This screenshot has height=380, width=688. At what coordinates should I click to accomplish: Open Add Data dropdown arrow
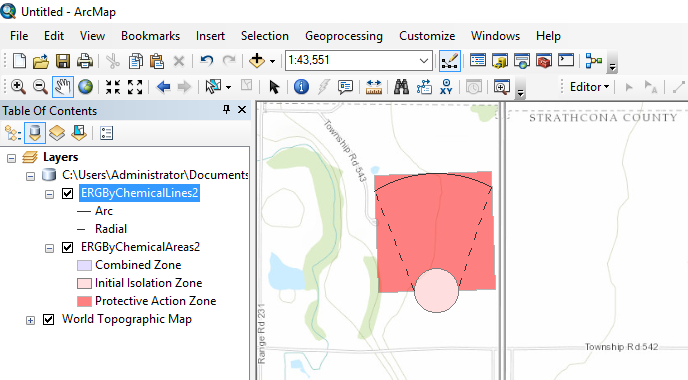pyautogui.click(x=272, y=61)
